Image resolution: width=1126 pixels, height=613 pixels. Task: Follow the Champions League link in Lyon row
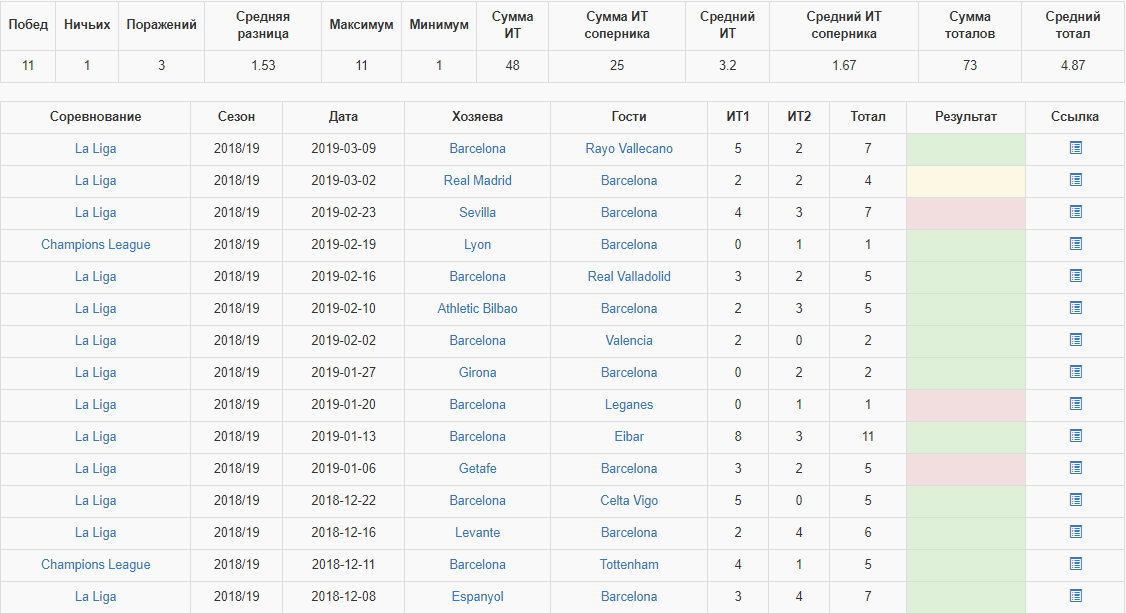click(96, 245)
